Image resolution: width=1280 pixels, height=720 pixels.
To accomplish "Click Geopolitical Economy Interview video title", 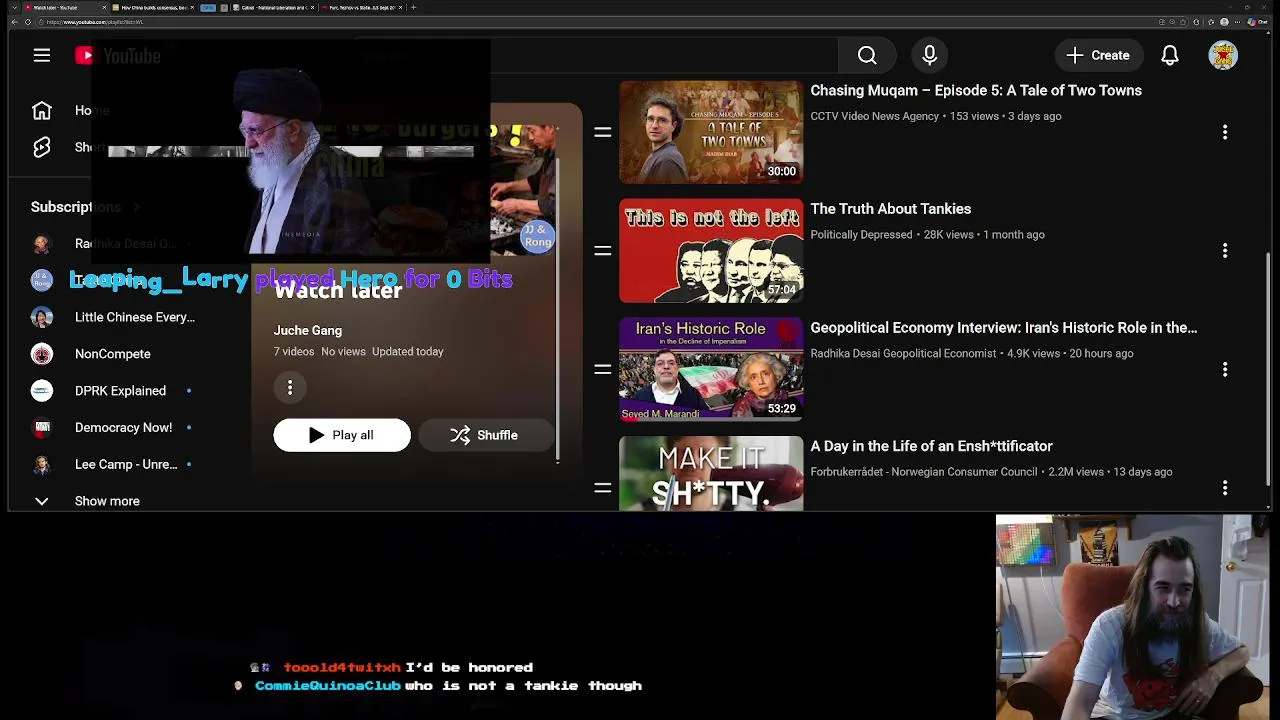I will (x=1004, y=328).
